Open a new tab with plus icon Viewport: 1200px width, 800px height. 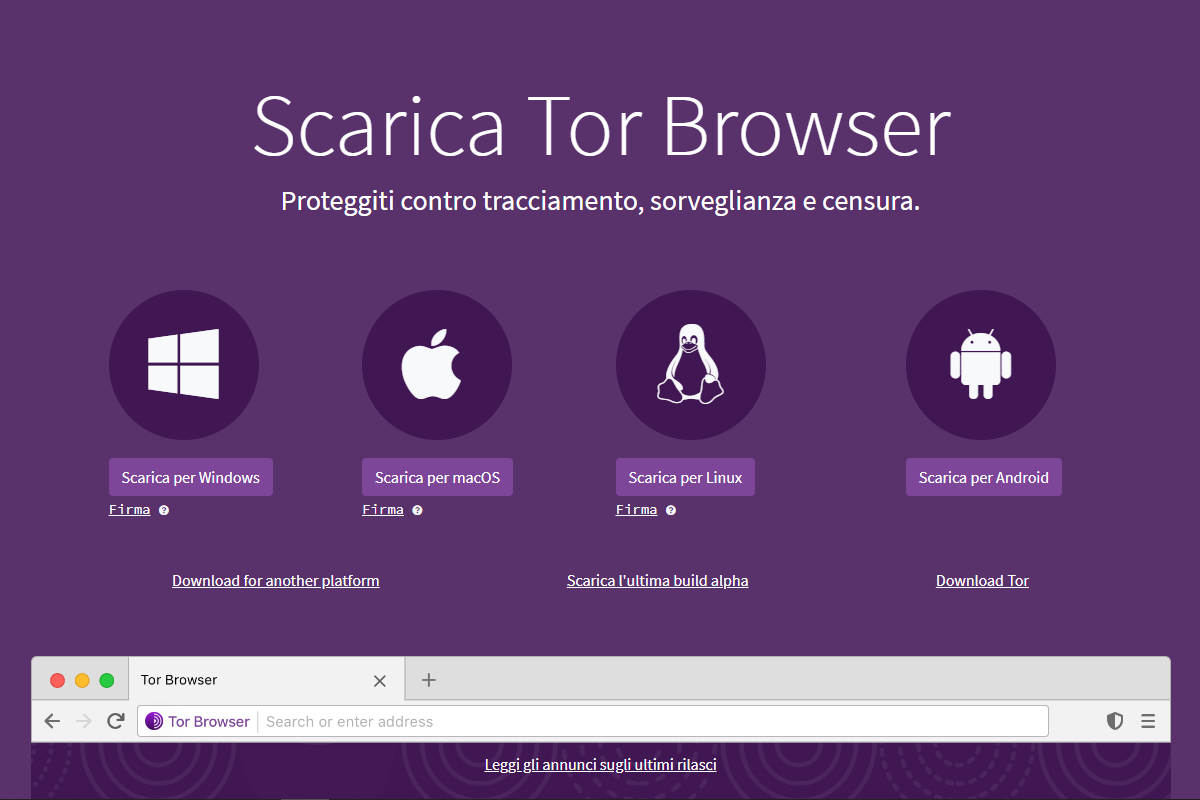point(429,680)
